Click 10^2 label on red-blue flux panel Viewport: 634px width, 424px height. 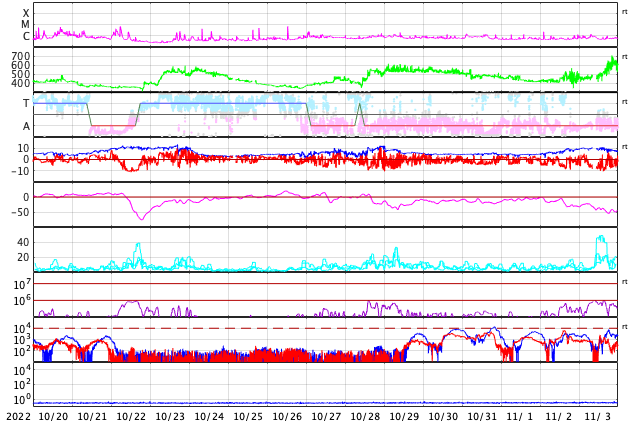(x=23, y=351)
